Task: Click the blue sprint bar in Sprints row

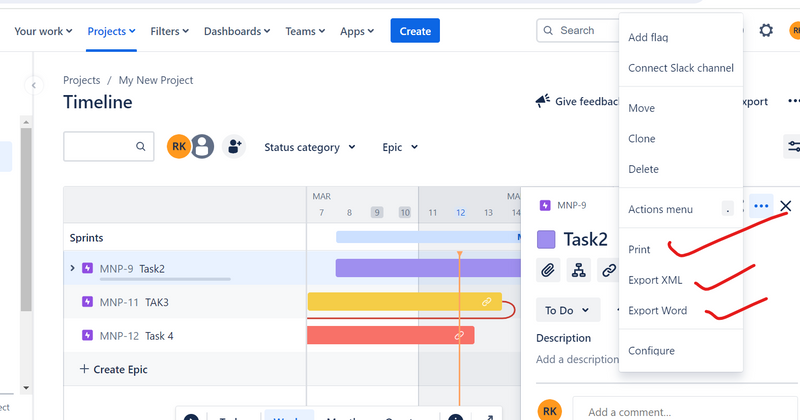Action: [428, 237]
